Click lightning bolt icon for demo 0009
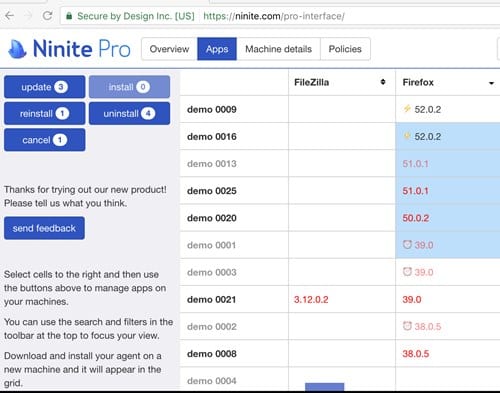 (407, 109)
